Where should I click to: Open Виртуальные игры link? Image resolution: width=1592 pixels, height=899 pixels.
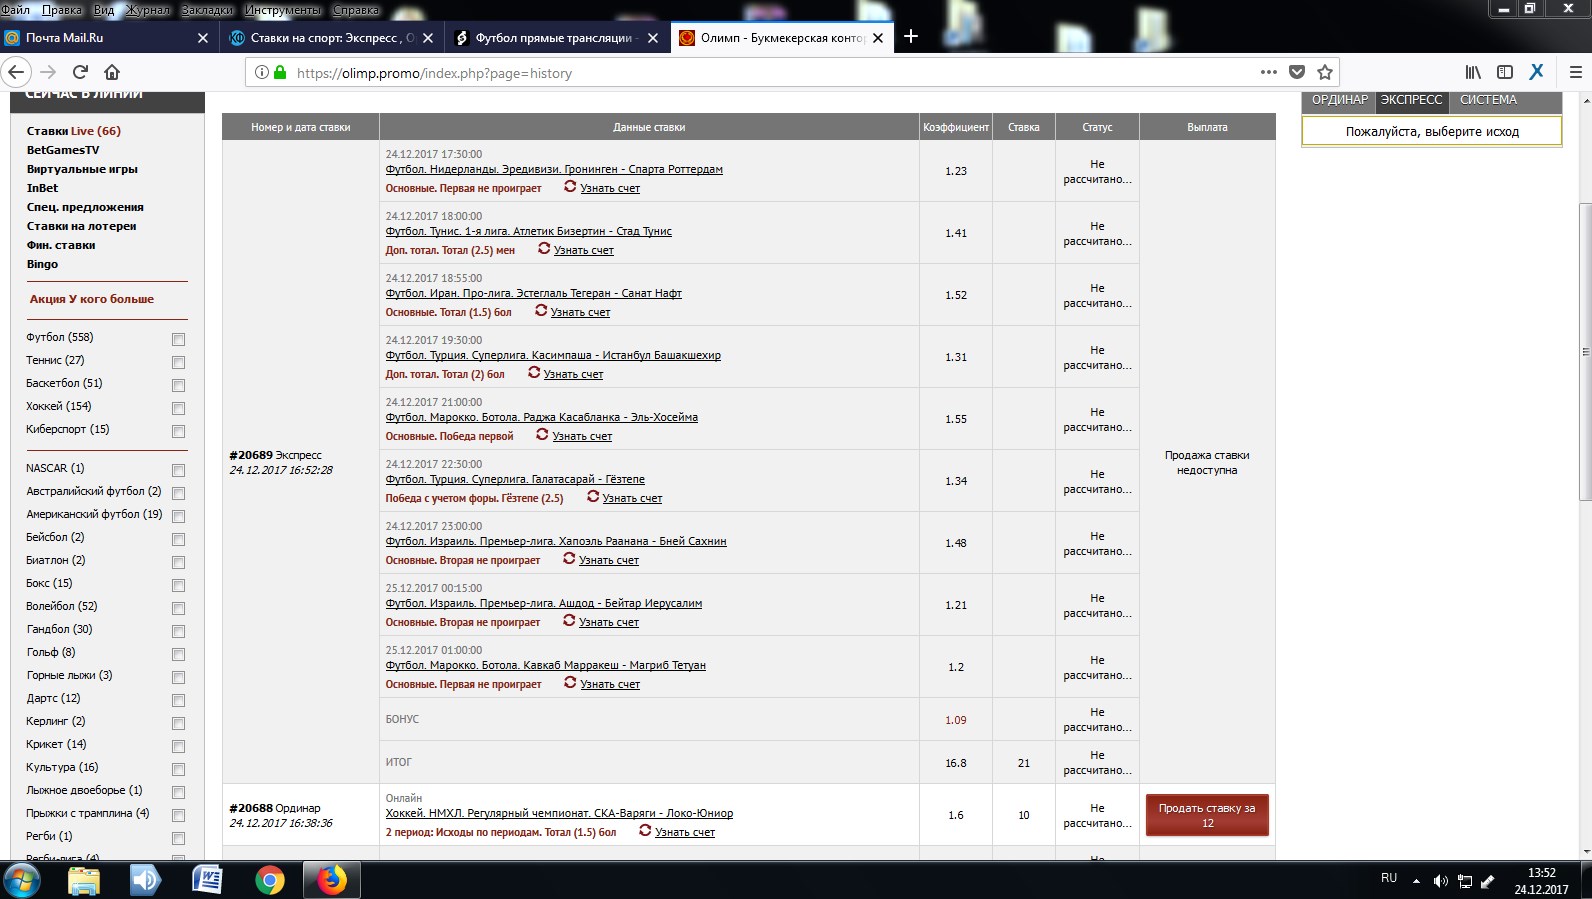tap(82, 169)
